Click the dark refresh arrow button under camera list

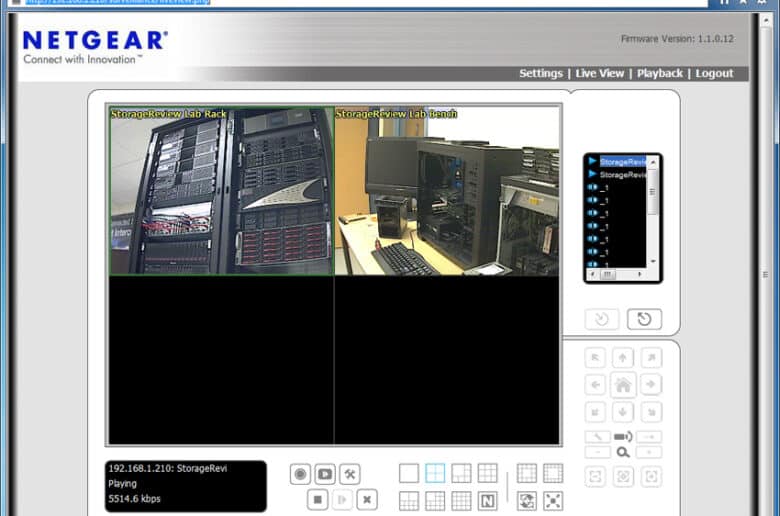coord(644,319)
